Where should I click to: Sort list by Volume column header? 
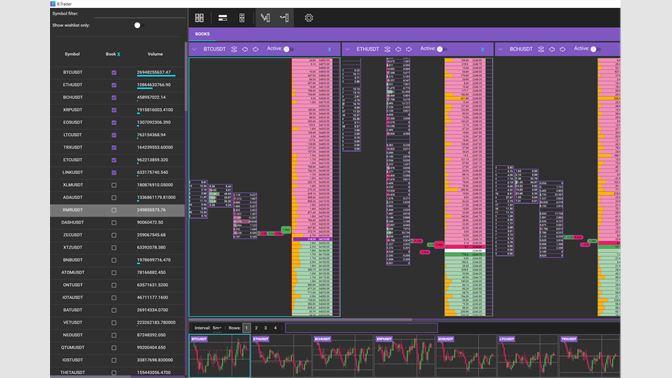click(155, 54)
